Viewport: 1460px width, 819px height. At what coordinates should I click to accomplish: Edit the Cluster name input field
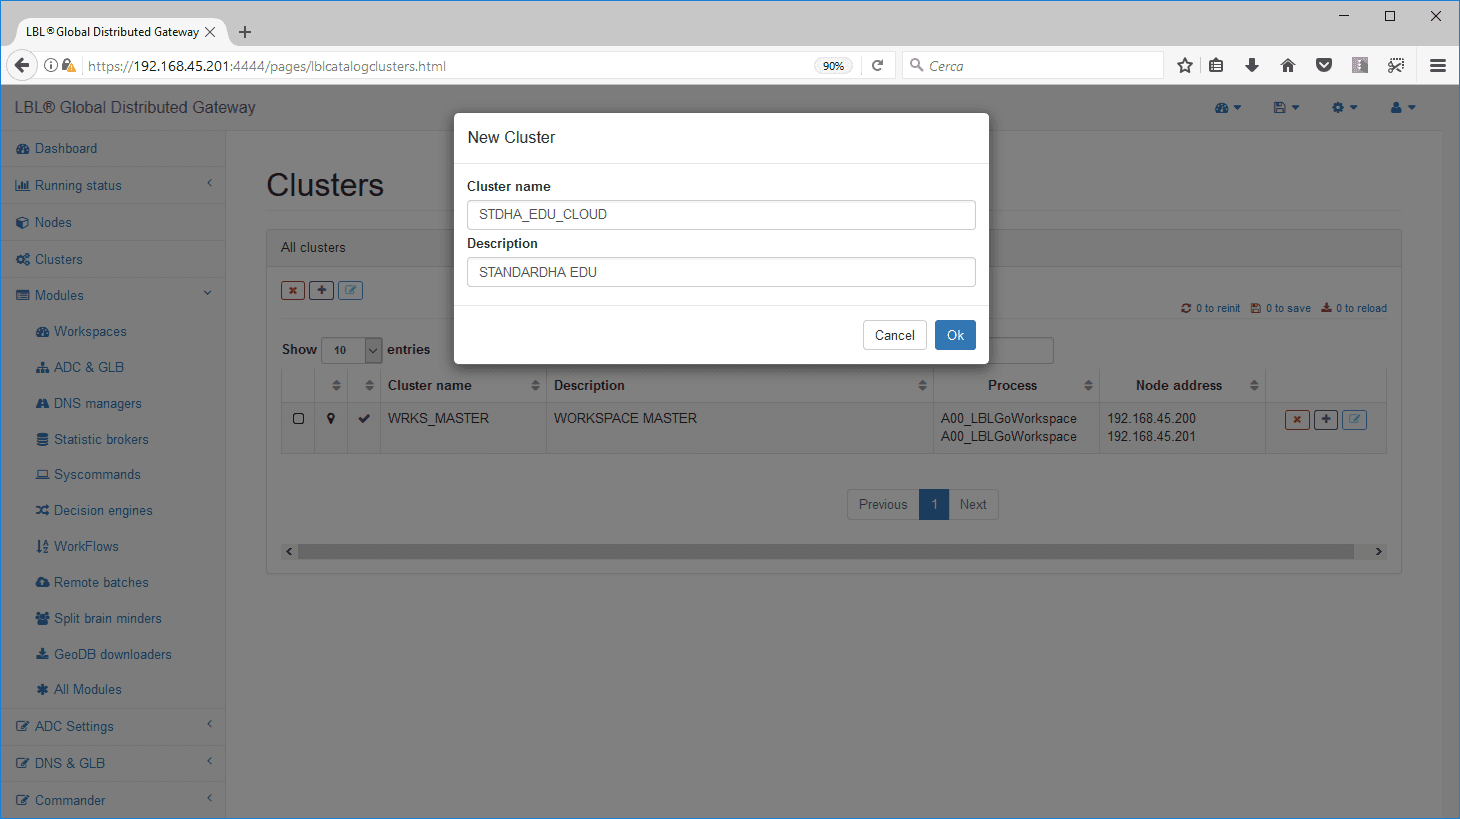(x=721, y=215)
